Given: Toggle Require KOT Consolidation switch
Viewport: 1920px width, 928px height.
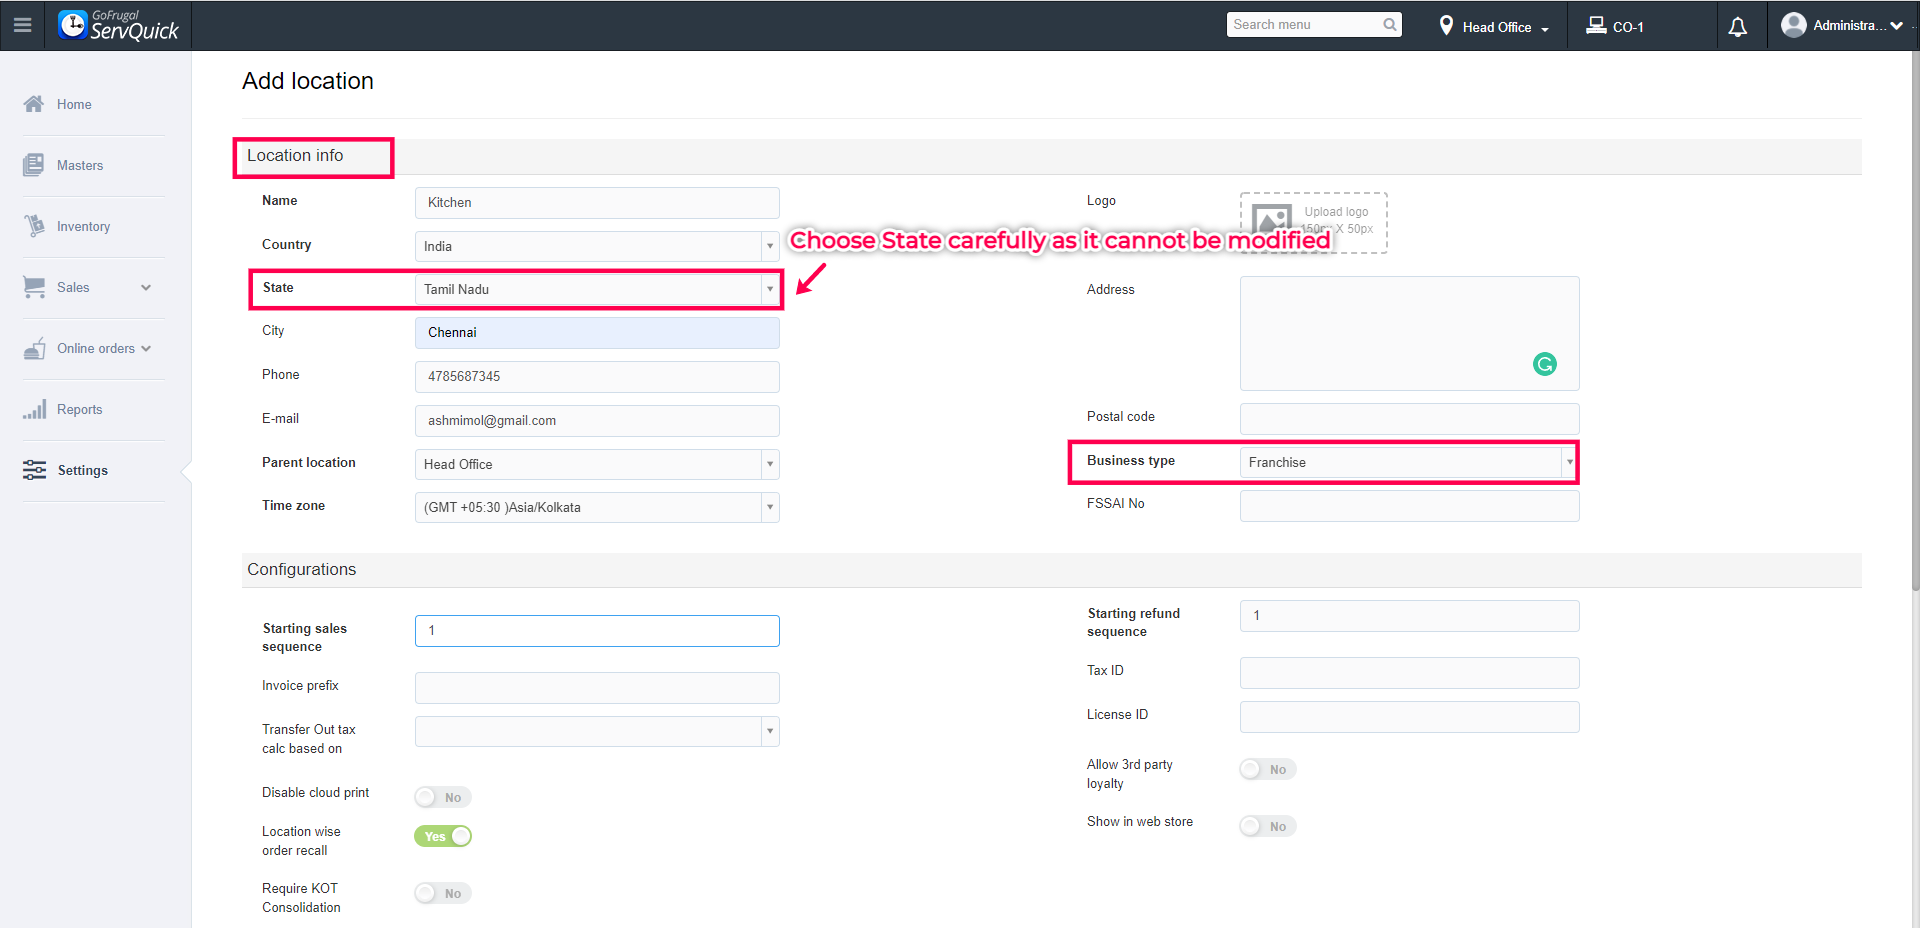Looking at the screenshot, I should [x=443, y=893].
